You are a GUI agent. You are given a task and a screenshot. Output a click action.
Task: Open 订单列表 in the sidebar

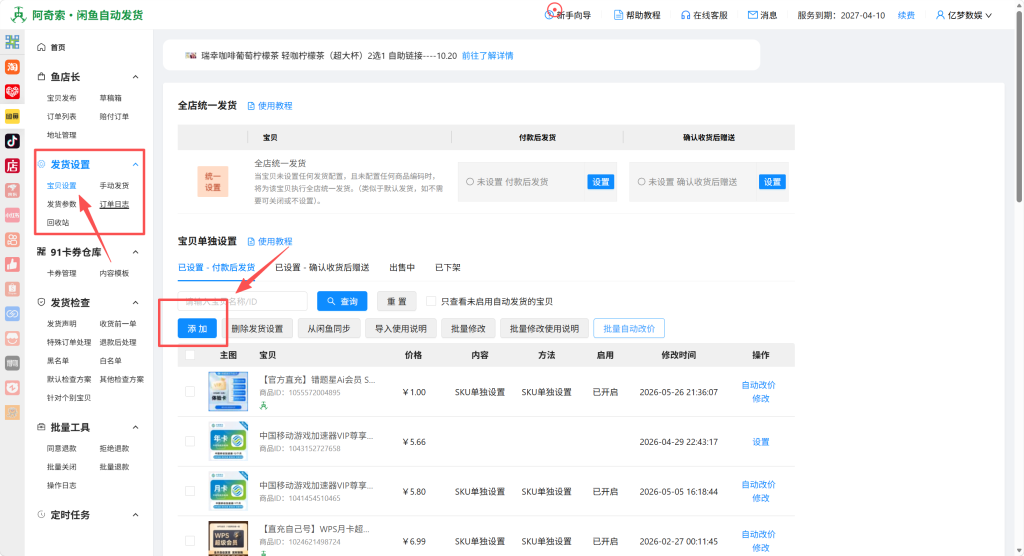pos(61,116)
